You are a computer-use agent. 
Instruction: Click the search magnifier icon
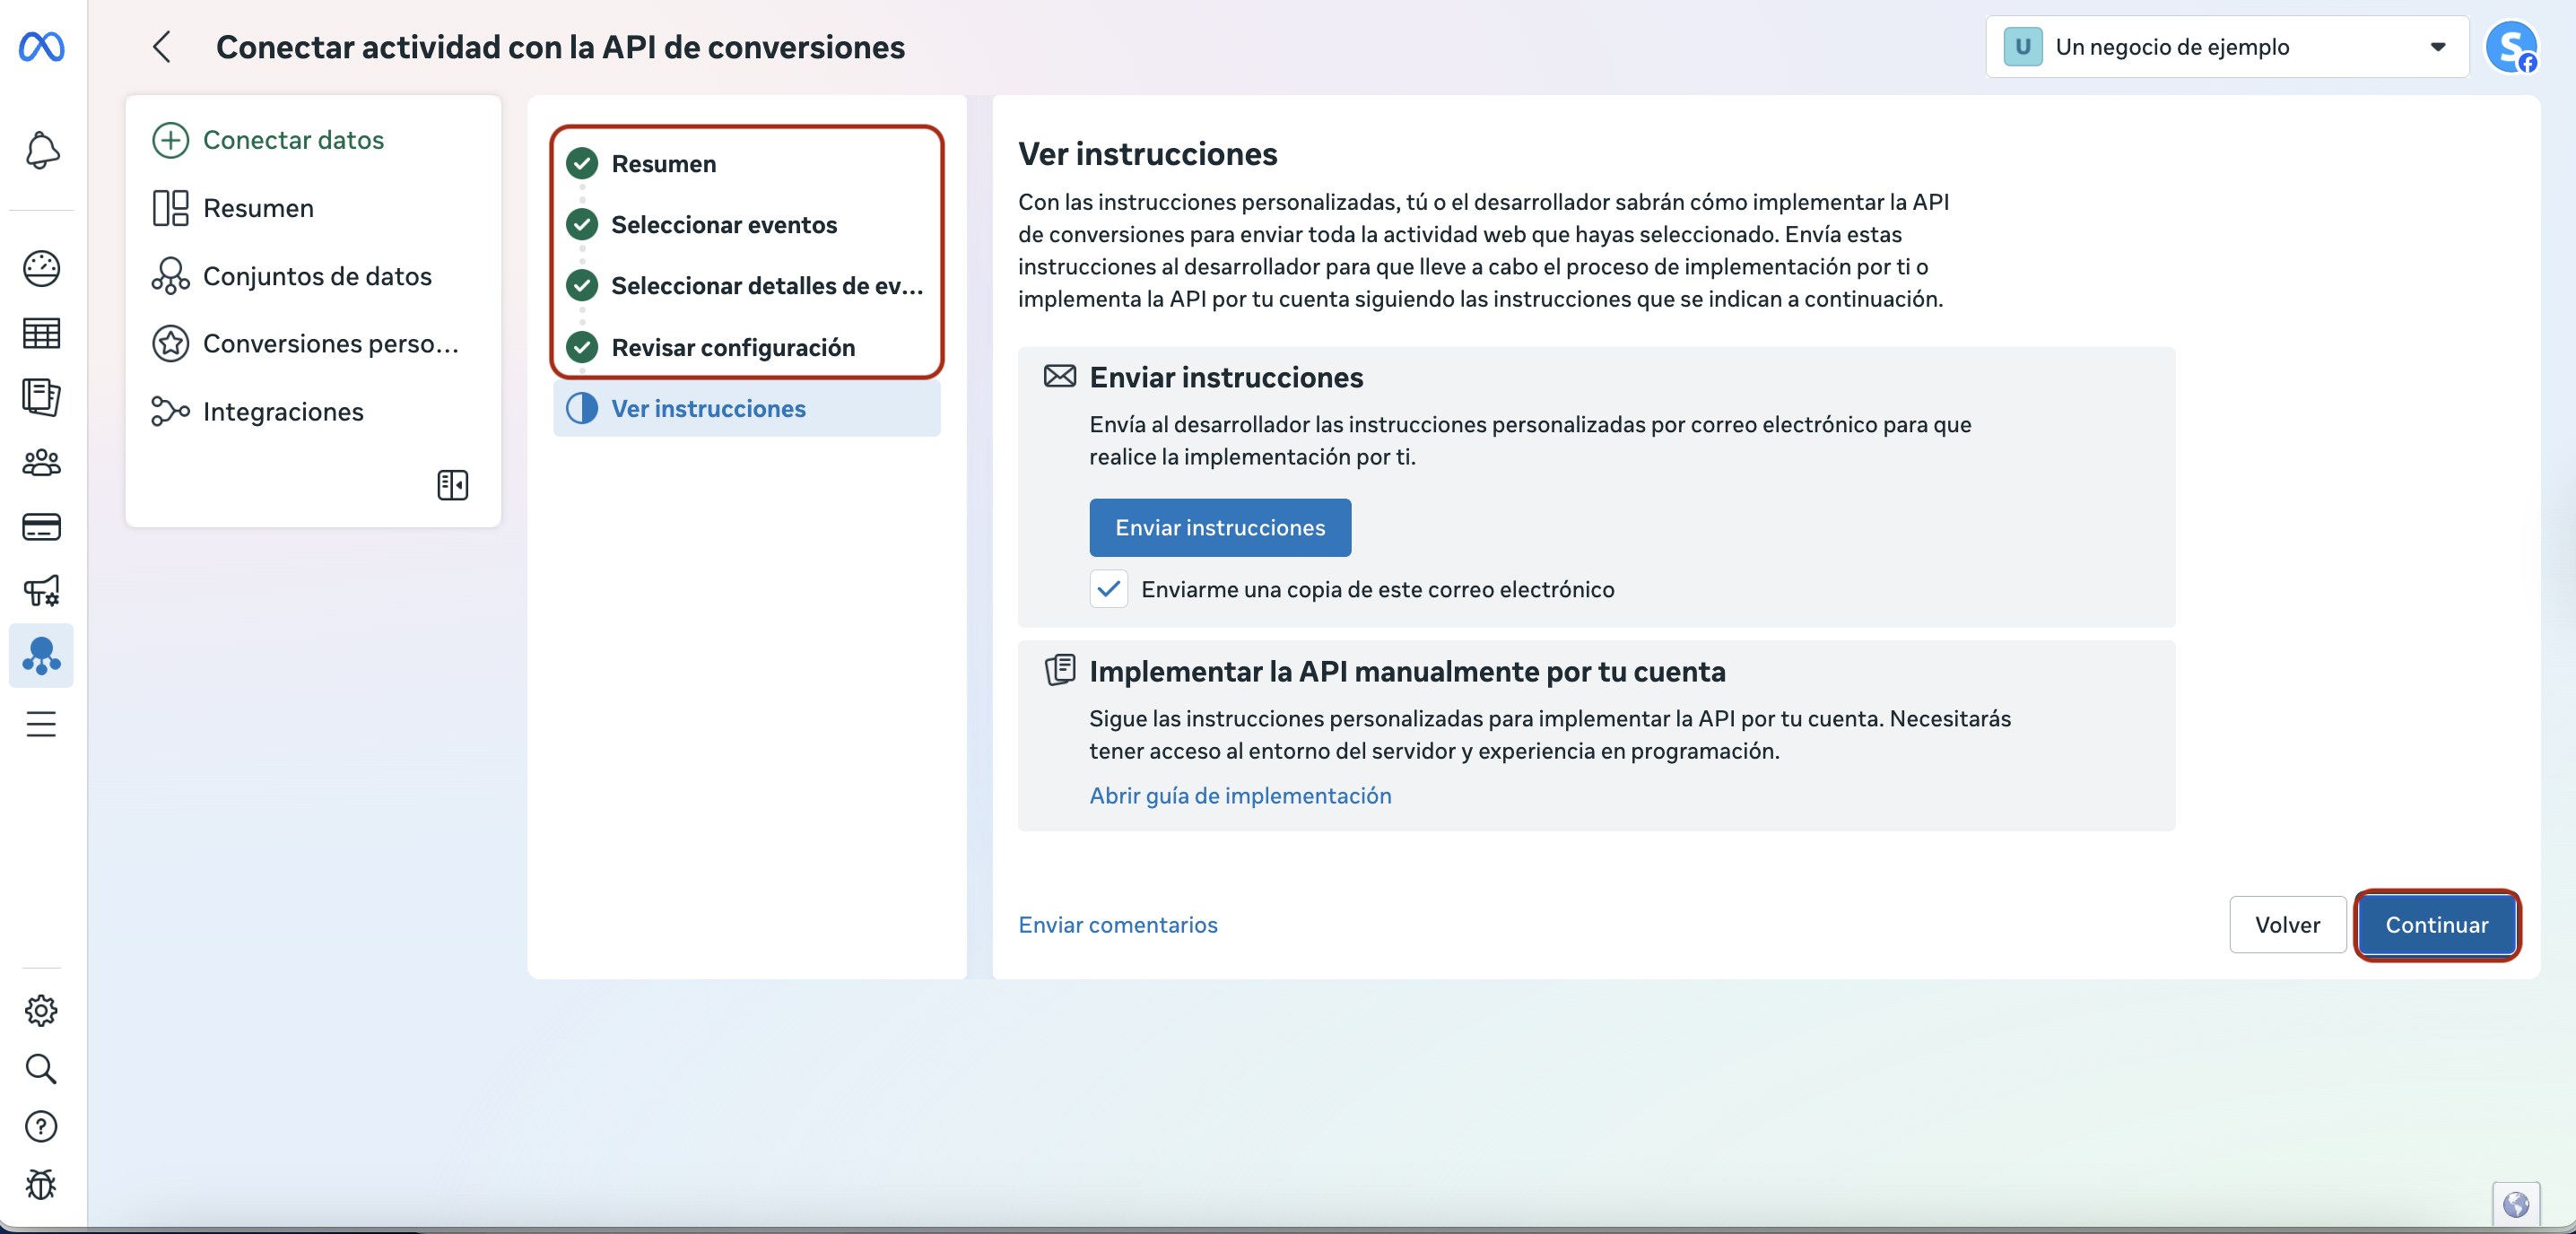[x=41, y=1068]
